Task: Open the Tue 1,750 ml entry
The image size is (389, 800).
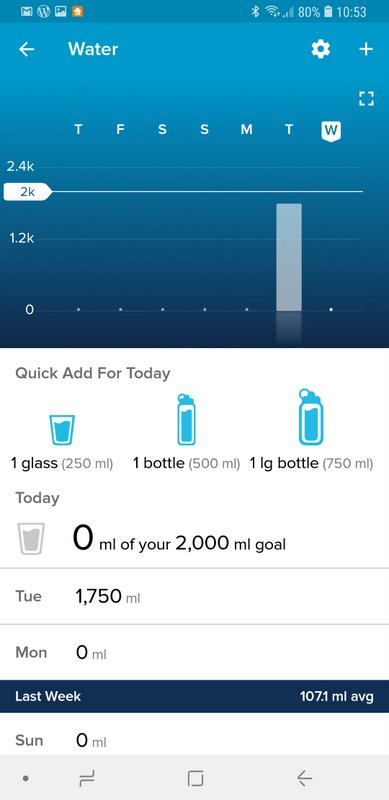Action: tap(194, 596)
